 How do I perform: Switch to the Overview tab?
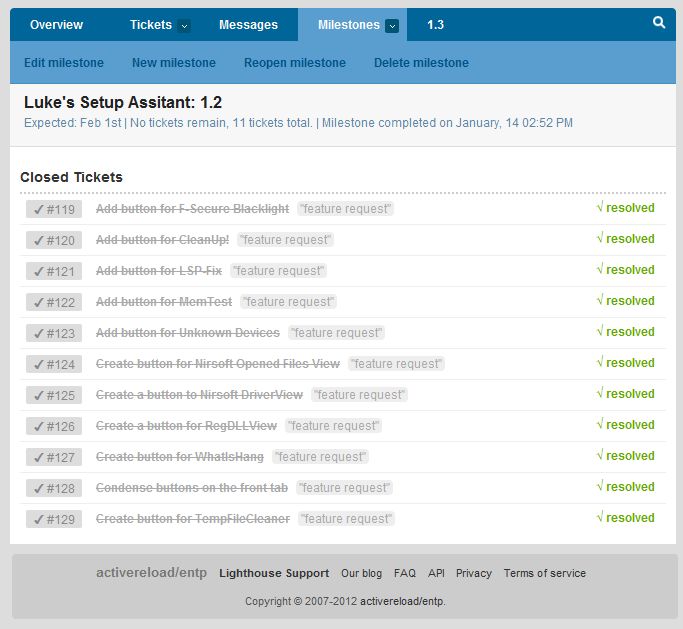pos(57,25)
